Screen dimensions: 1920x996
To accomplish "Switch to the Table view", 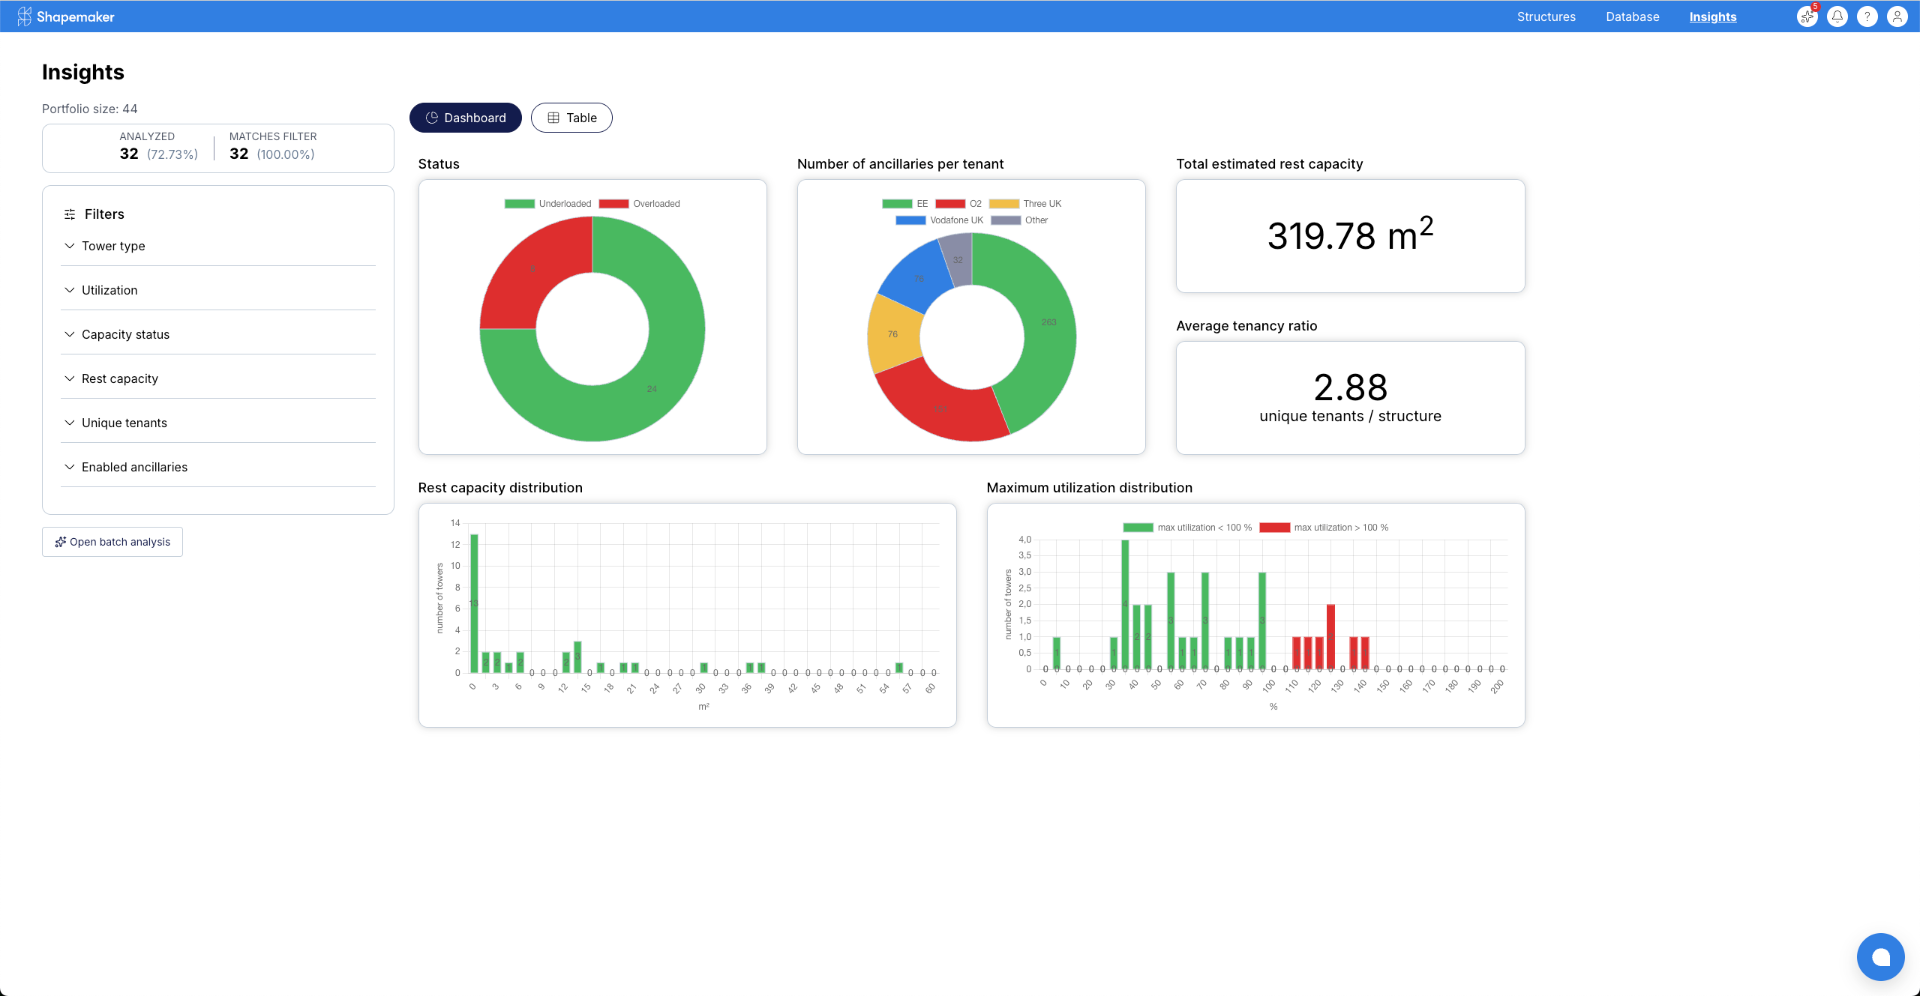I will click(x=572, y=118).
